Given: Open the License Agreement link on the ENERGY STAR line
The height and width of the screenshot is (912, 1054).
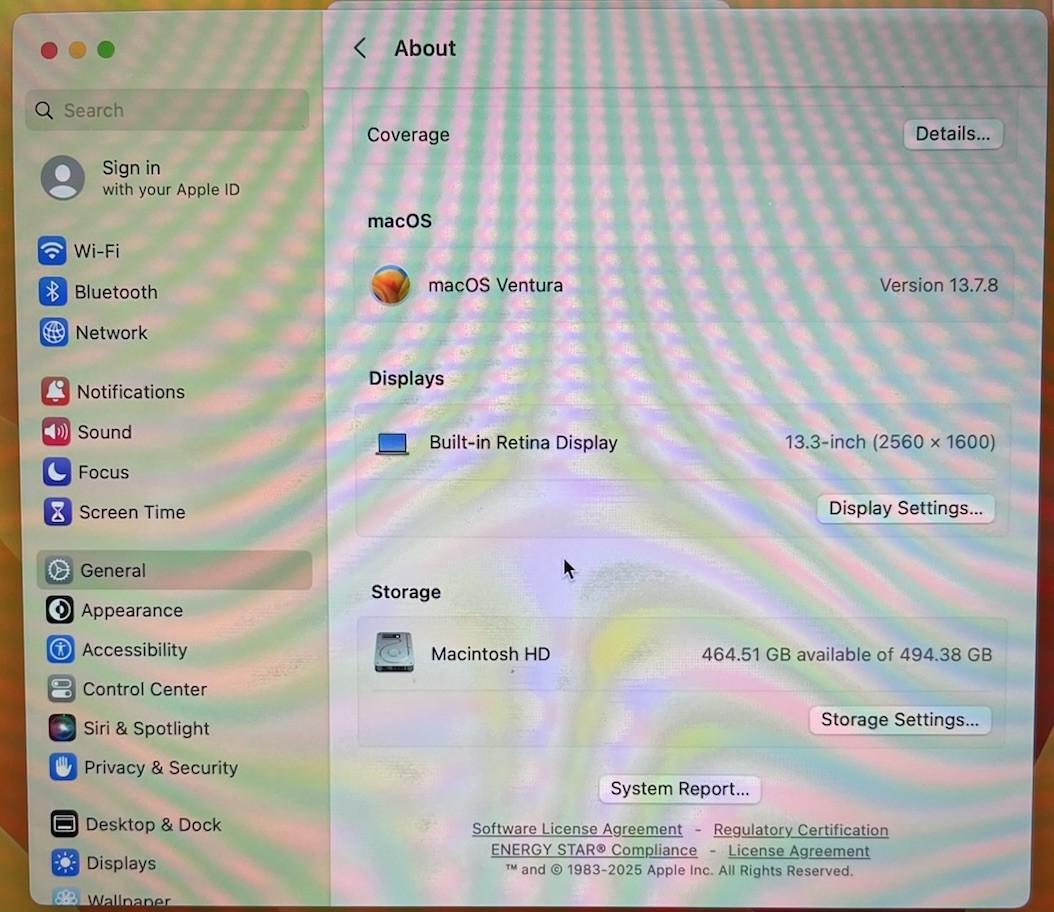Looking at the screenshot, I should (799, 851).
